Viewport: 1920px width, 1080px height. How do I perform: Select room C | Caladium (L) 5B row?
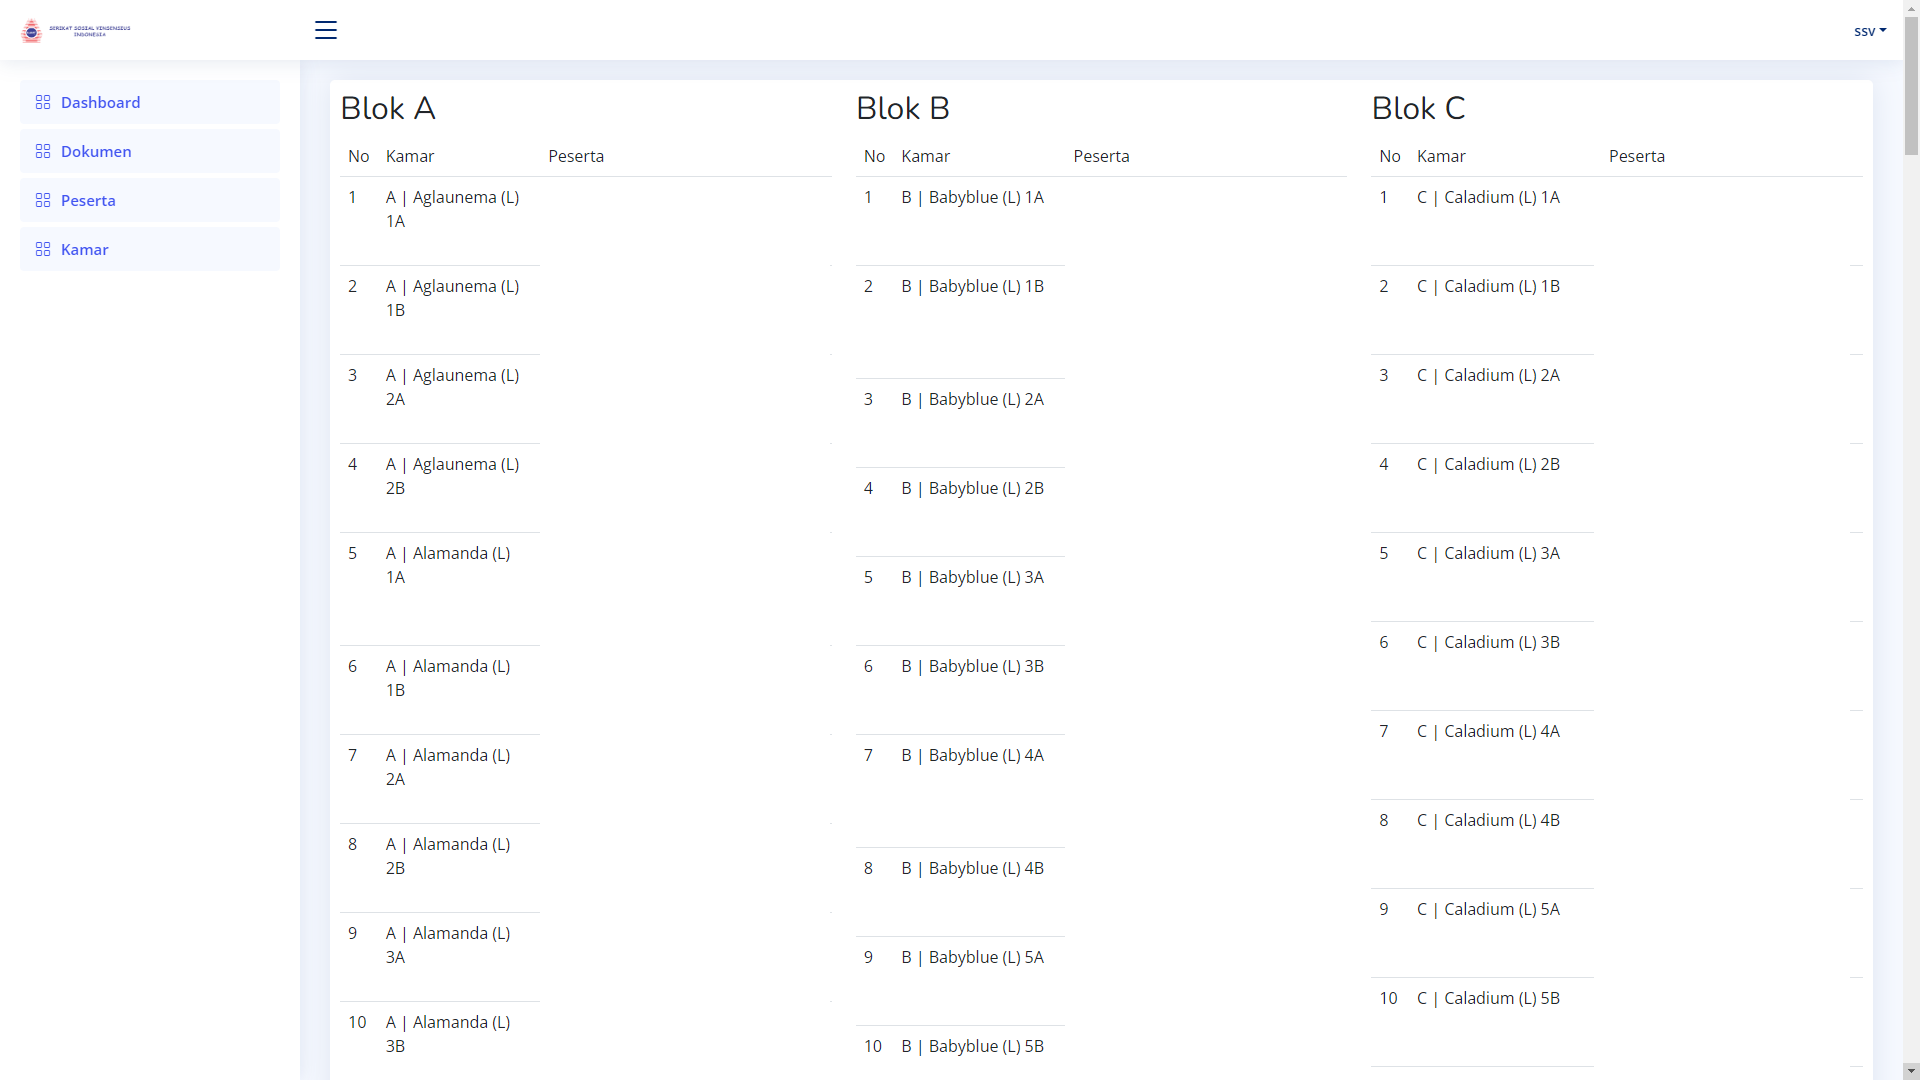point(1488,998)
